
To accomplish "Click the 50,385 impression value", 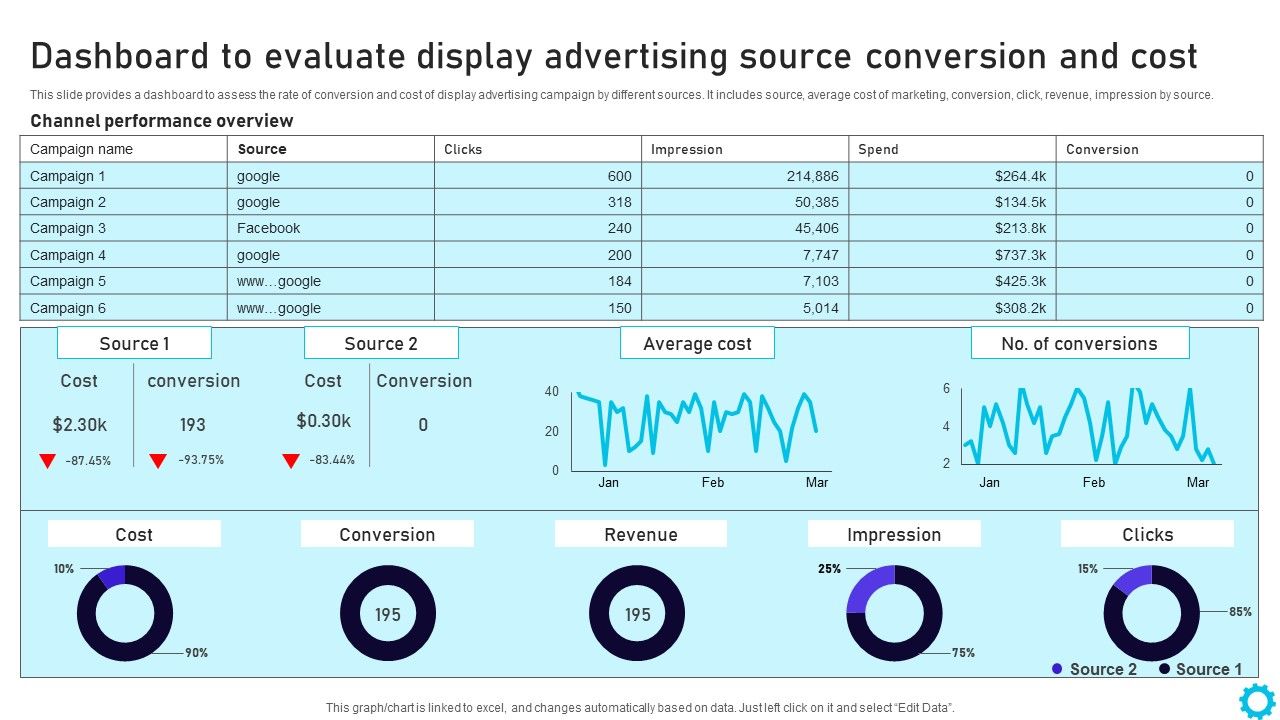I will tap(817, 202).
